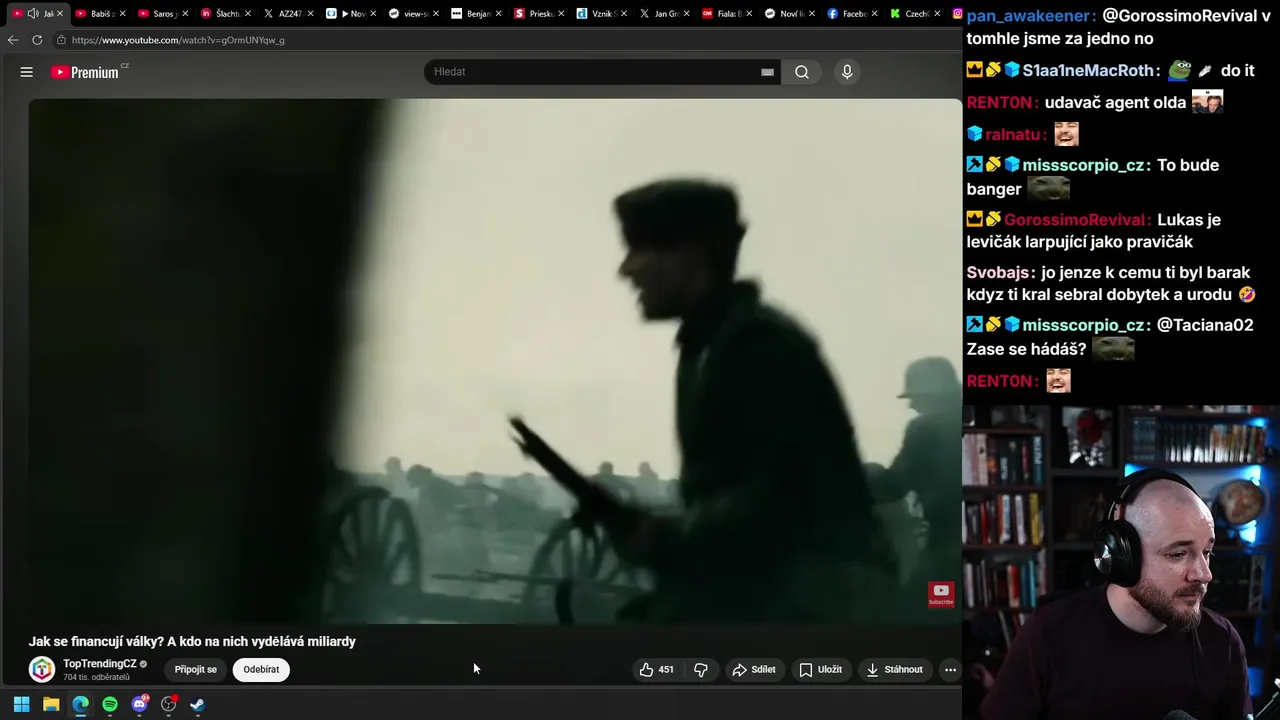The width and height of the screenshot is (1280, 720).
Task: Click username S1aa1neMacRoth in chat
Action: coord(1091,71)
